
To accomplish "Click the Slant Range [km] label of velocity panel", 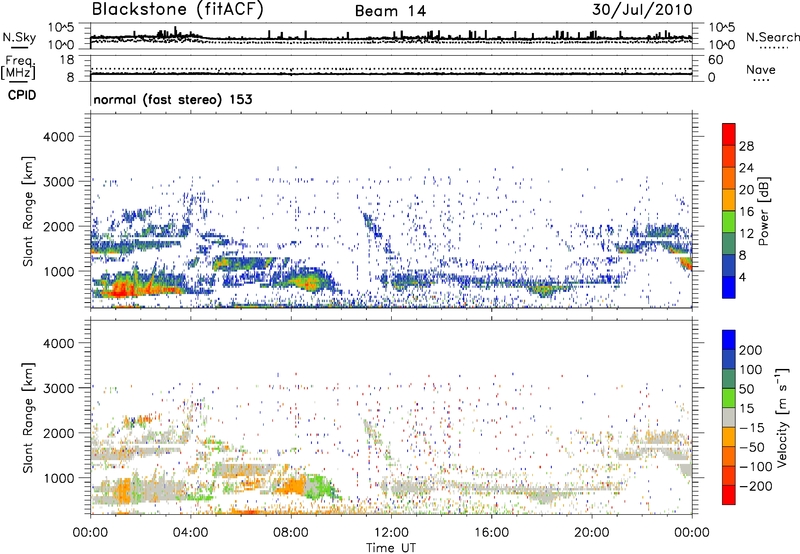I will [x=28, y=417].
